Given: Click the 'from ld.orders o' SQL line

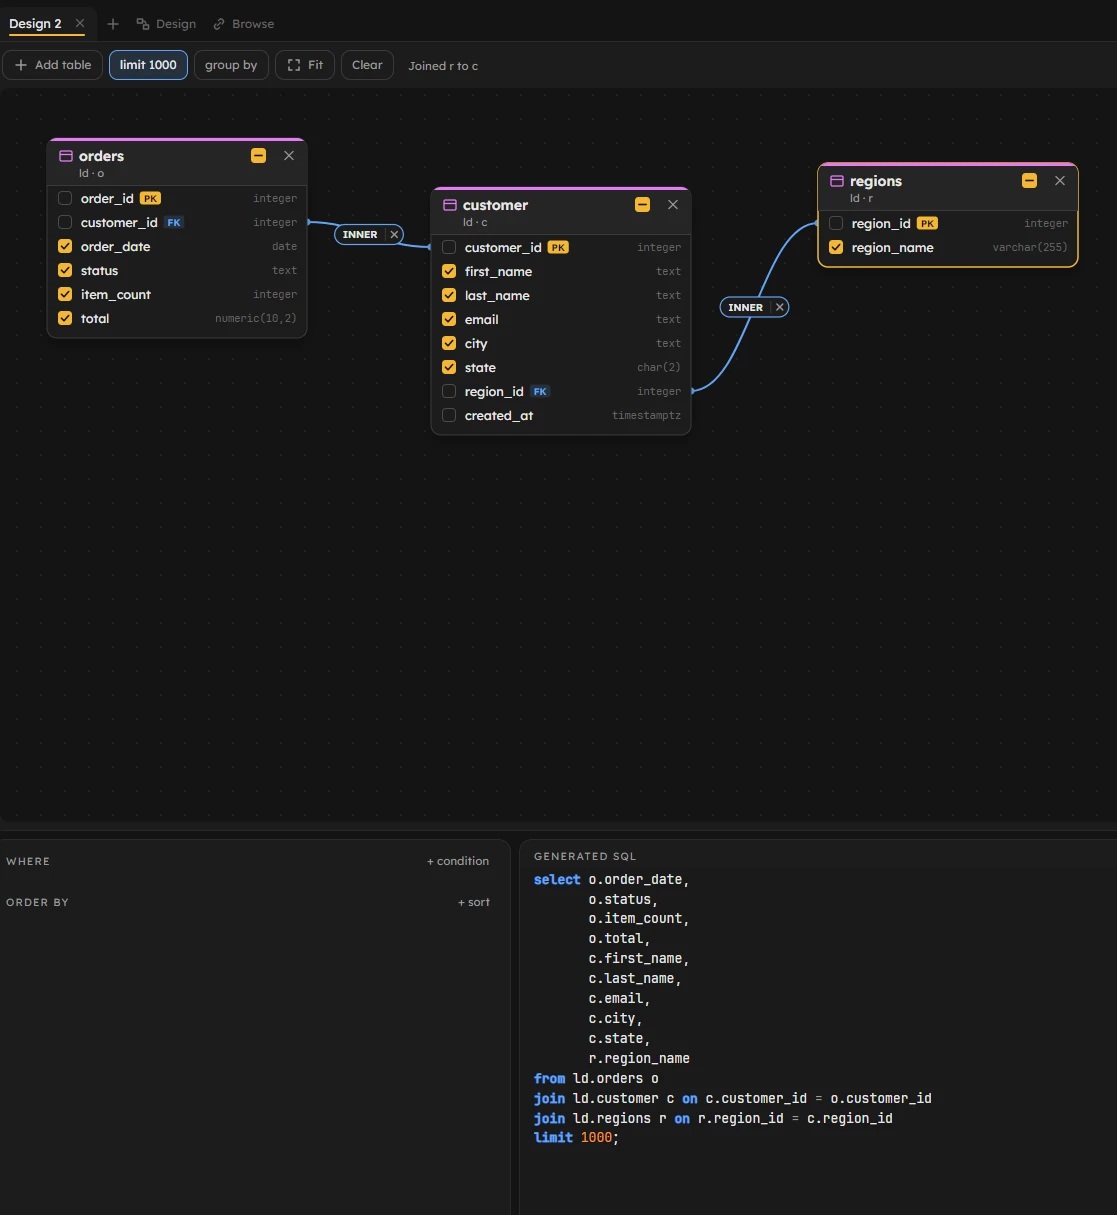Looking at the screenshot, I should [596, 1078].
